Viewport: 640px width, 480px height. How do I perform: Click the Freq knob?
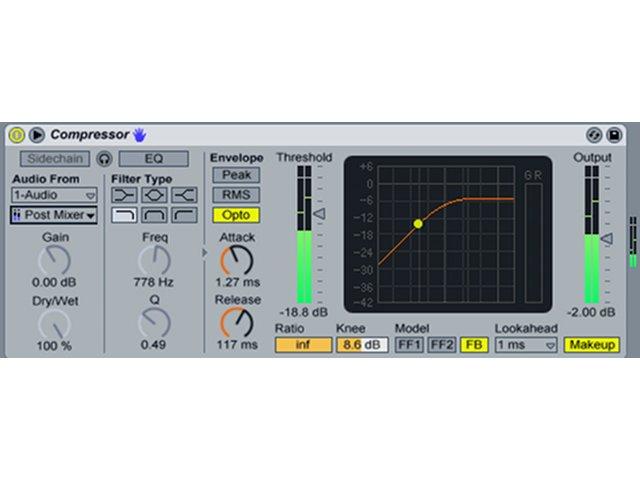click(154, 260)
